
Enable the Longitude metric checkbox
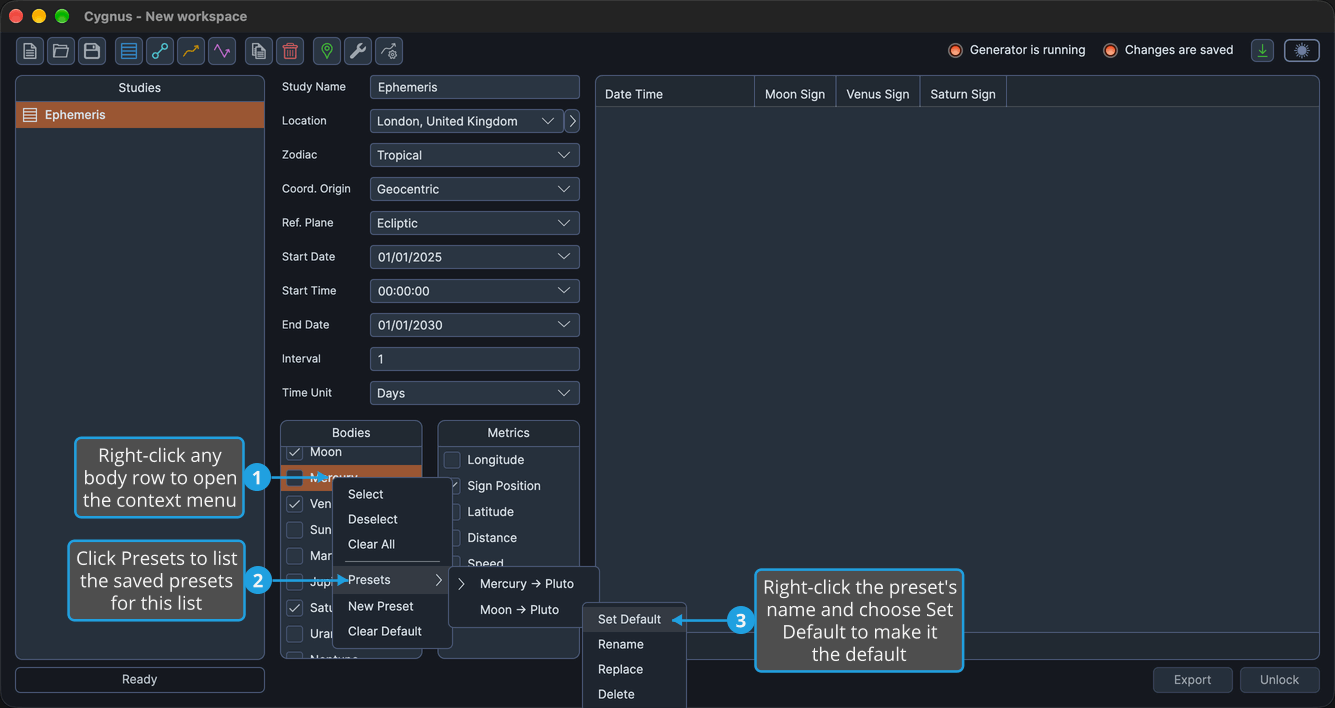pos(452,460)
